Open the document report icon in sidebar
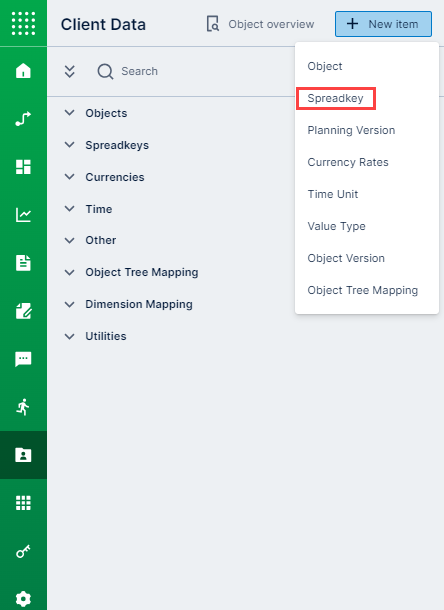444x610 pixels. (23, 263)
